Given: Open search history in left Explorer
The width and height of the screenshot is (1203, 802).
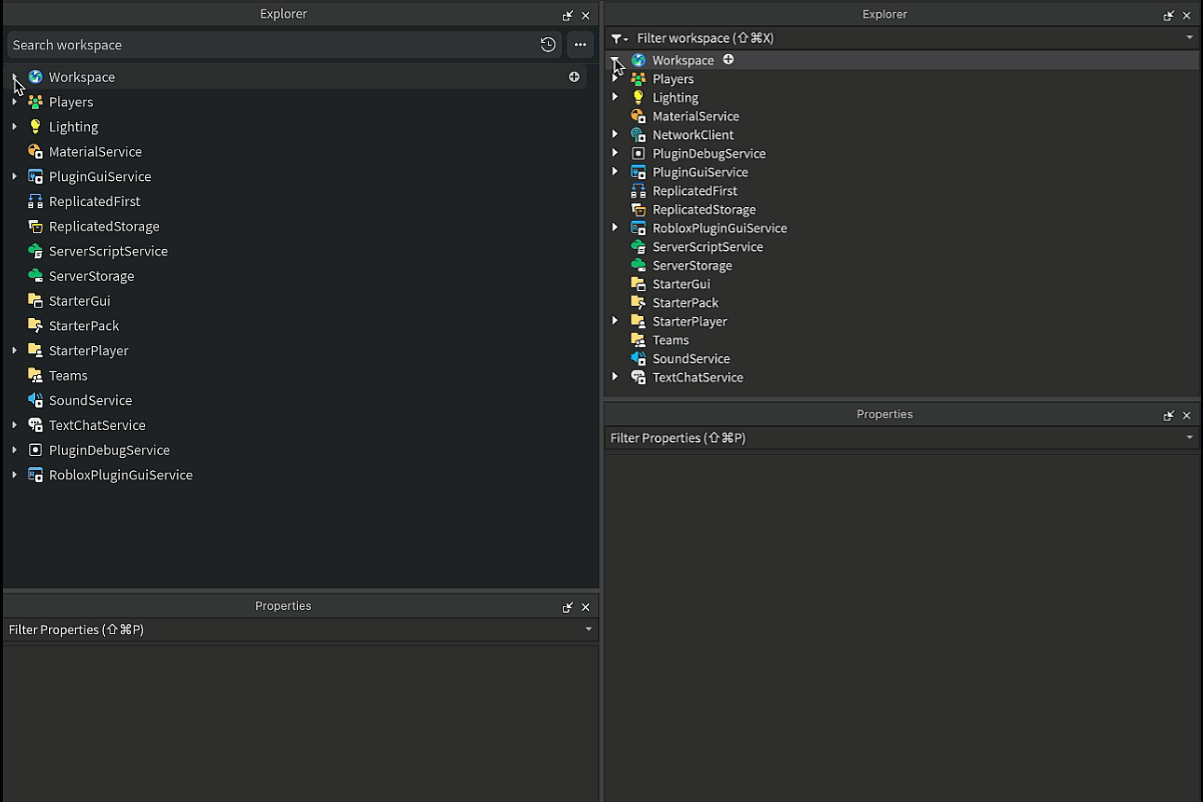Looking at the screenshot, I should click(548, 45).
